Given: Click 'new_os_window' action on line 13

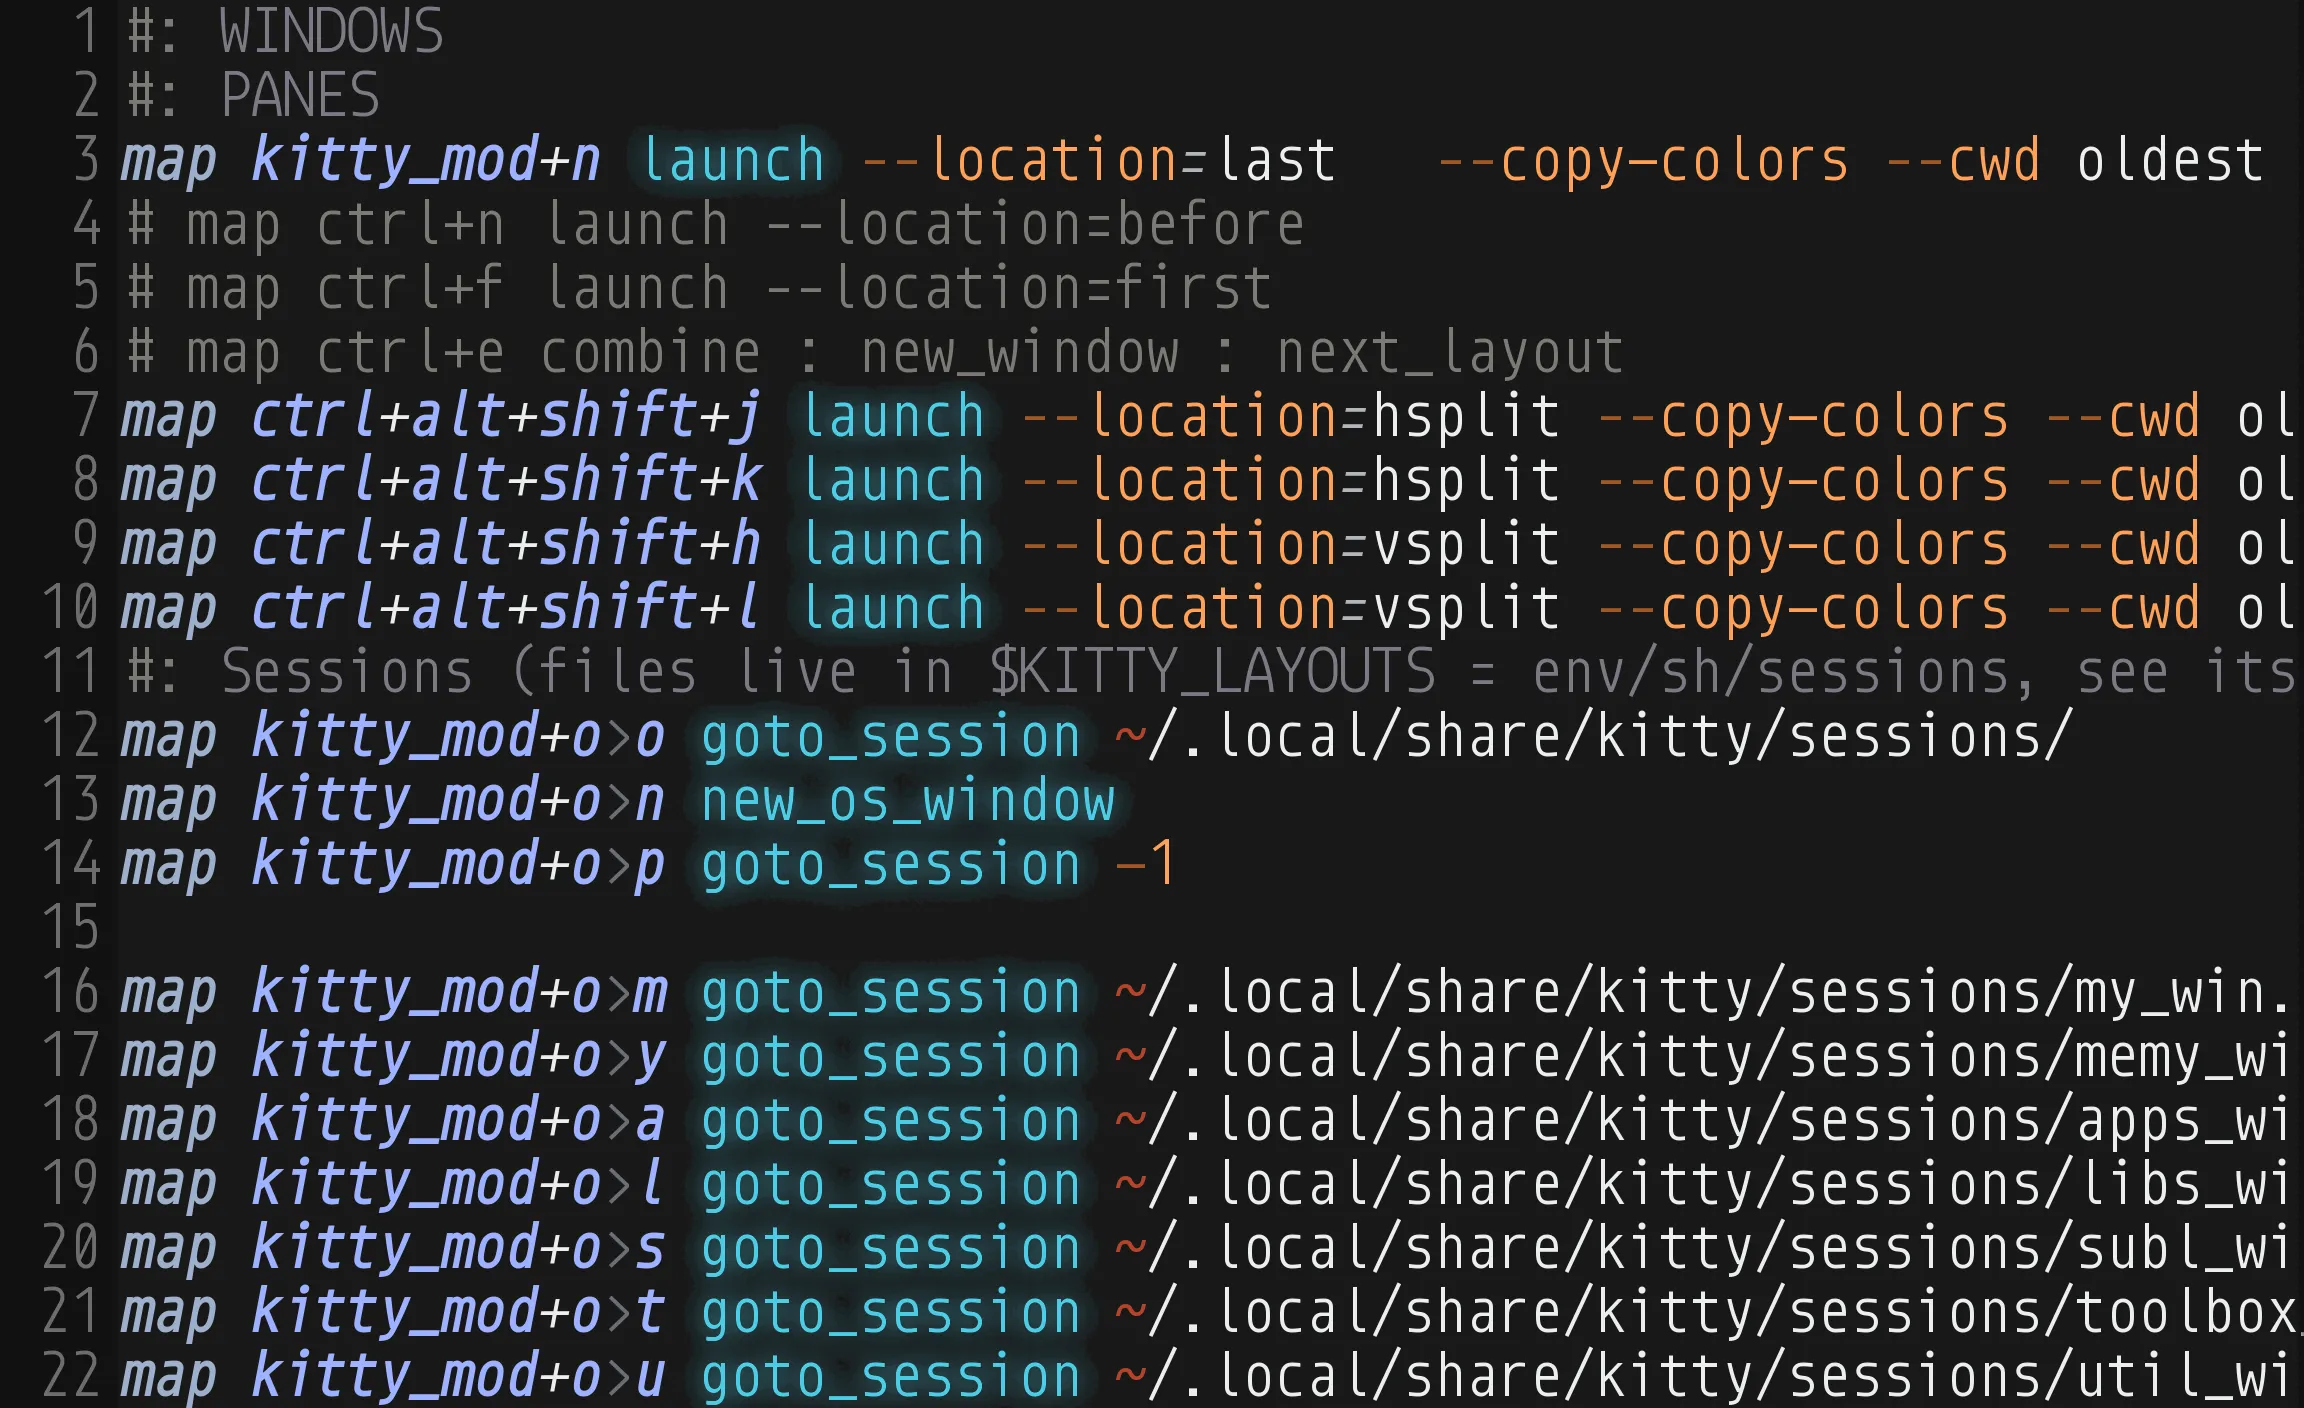Looking at the screenshot, I should pyautogui.click(x=908, y=800).
